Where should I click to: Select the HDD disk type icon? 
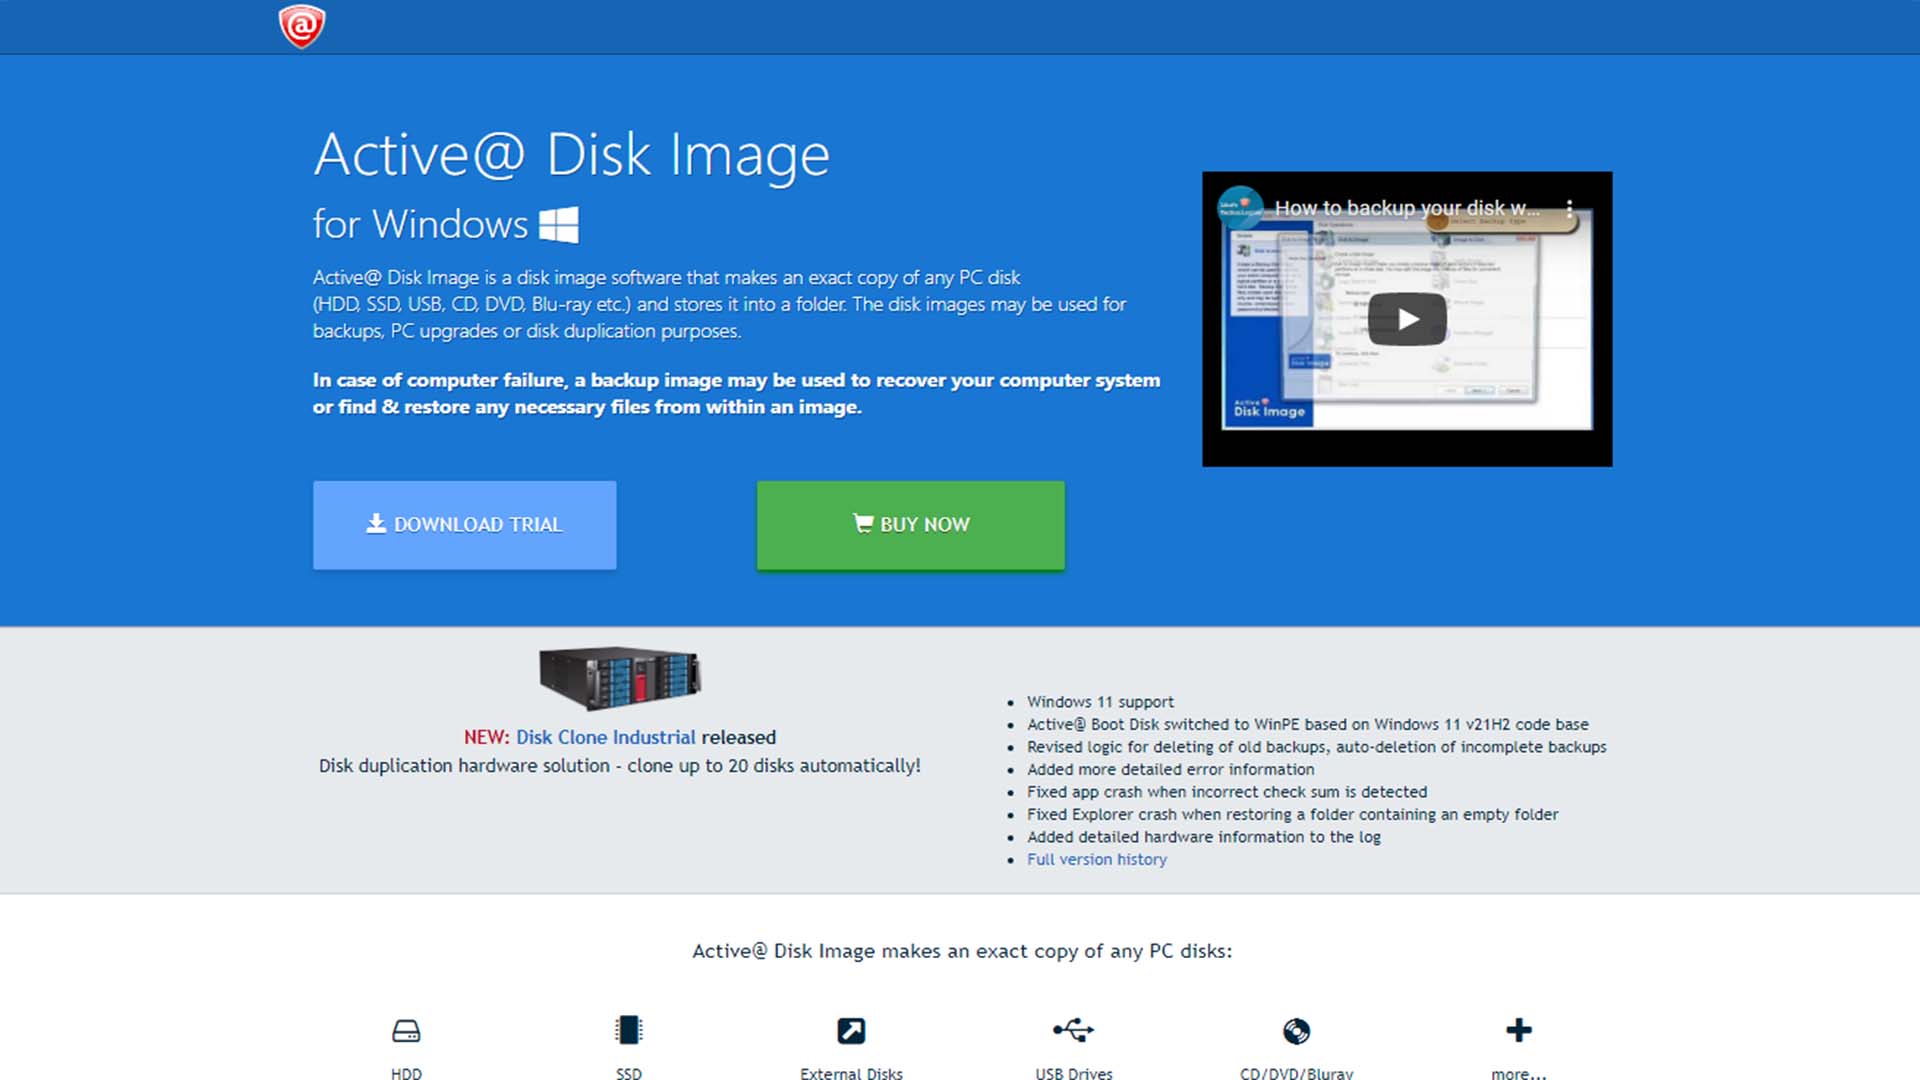coord(406,1031)
